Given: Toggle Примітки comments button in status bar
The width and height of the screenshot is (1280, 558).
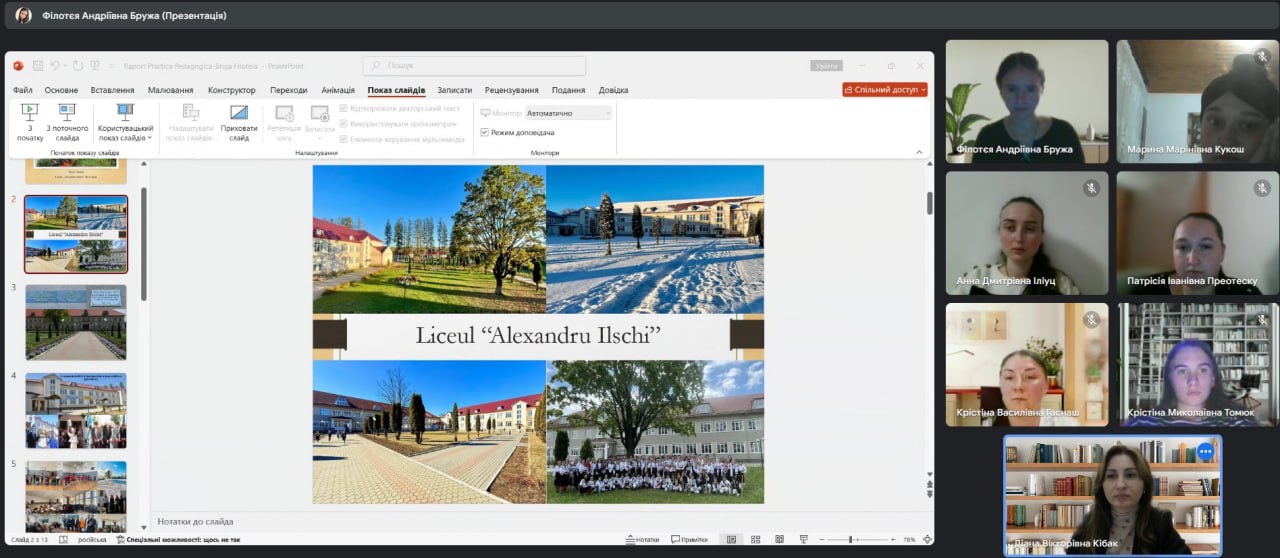Looking at the screenshot, I should click(x=689, y=540).
